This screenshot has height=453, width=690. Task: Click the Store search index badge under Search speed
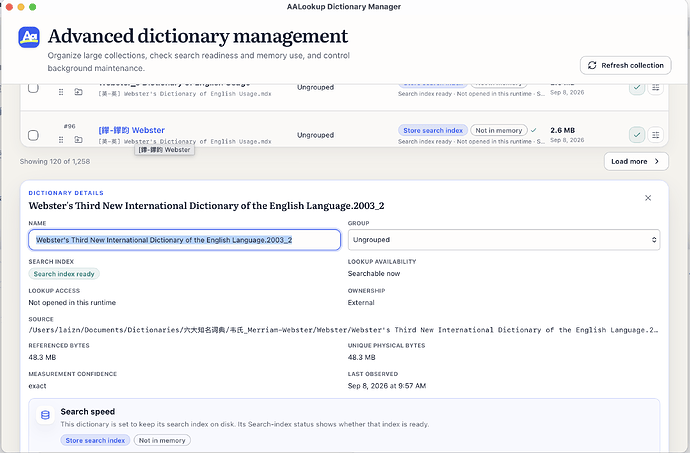[95, 440]
